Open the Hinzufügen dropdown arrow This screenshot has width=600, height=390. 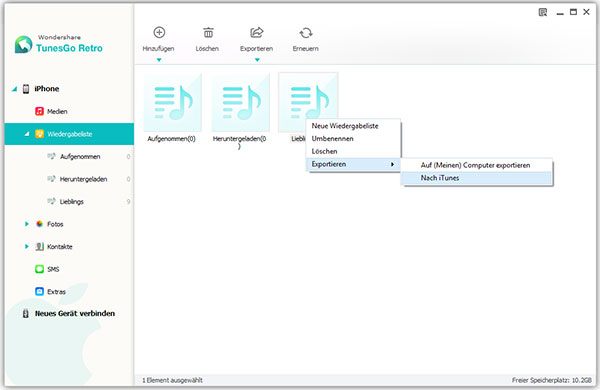(159, 60)
